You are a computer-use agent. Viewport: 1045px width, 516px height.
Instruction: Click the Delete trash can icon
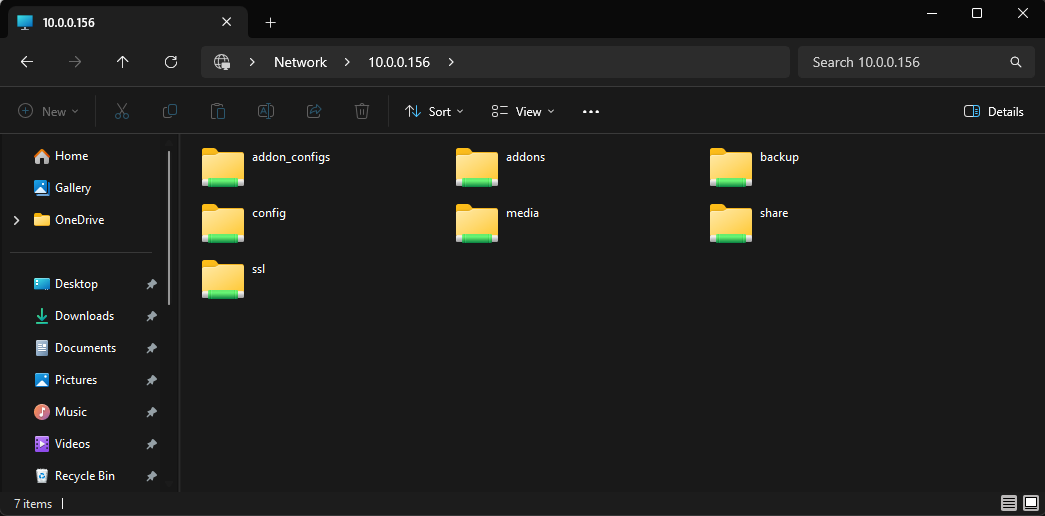point(362,112)
